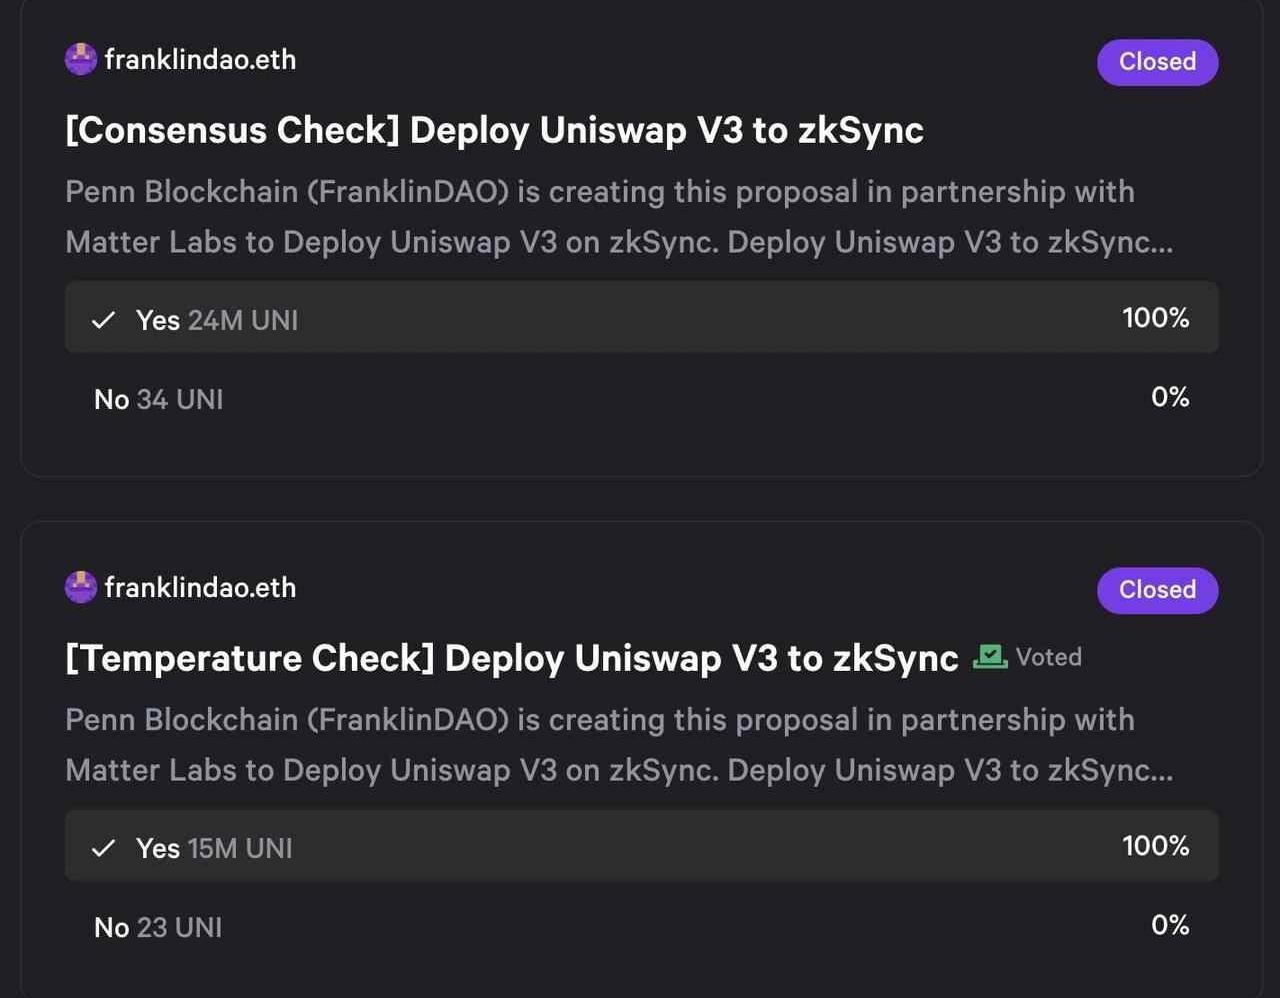Select the No 34 UNI result row

tap(640, 398)
